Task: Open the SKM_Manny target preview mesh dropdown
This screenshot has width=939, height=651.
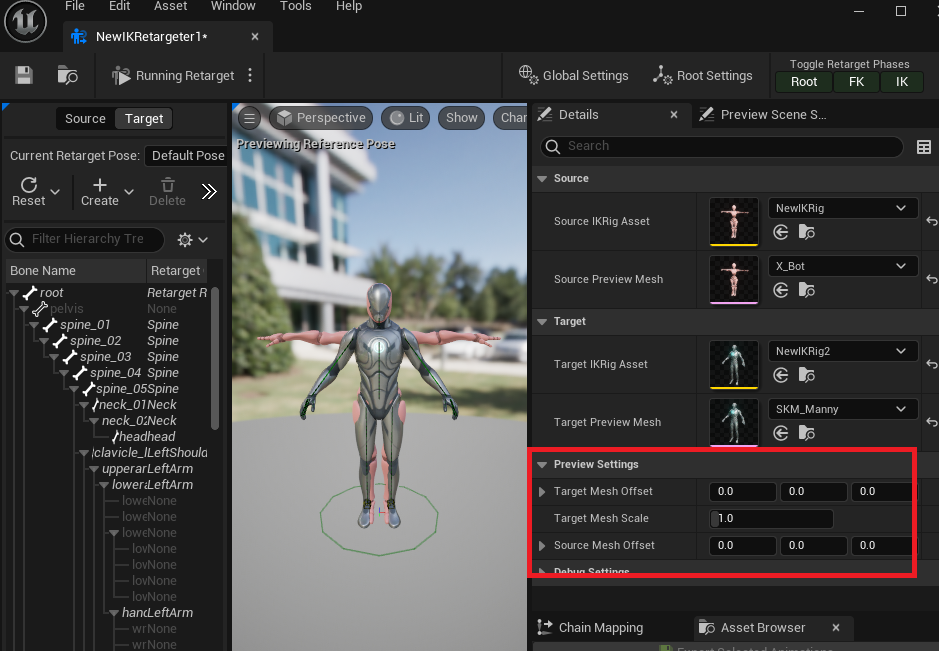Action: point(843,409)
